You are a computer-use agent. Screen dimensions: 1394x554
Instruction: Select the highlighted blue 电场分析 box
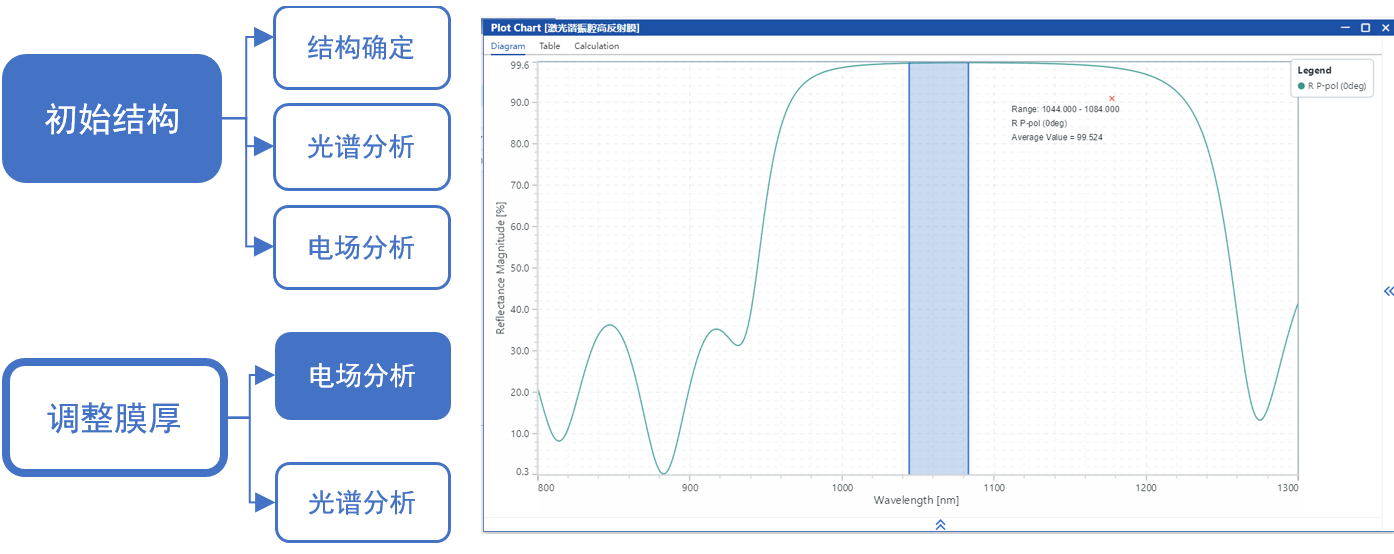pyautogui.click(x=362, y=376)
